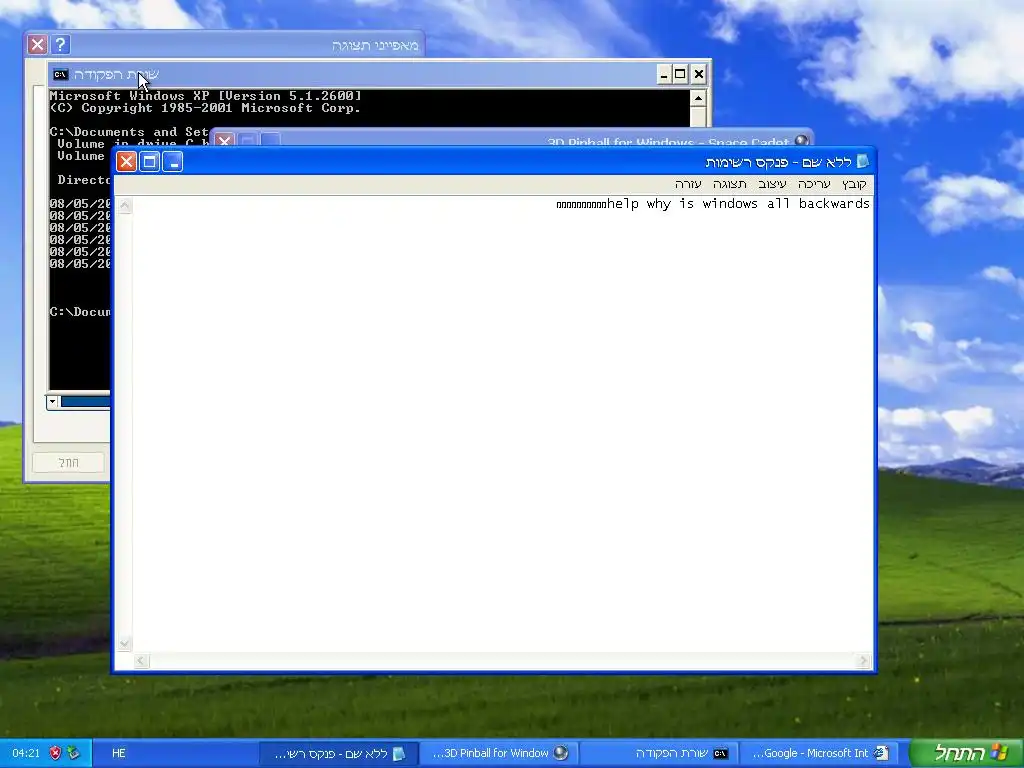Click the green tray icon beside the shield

pos(73,753)
